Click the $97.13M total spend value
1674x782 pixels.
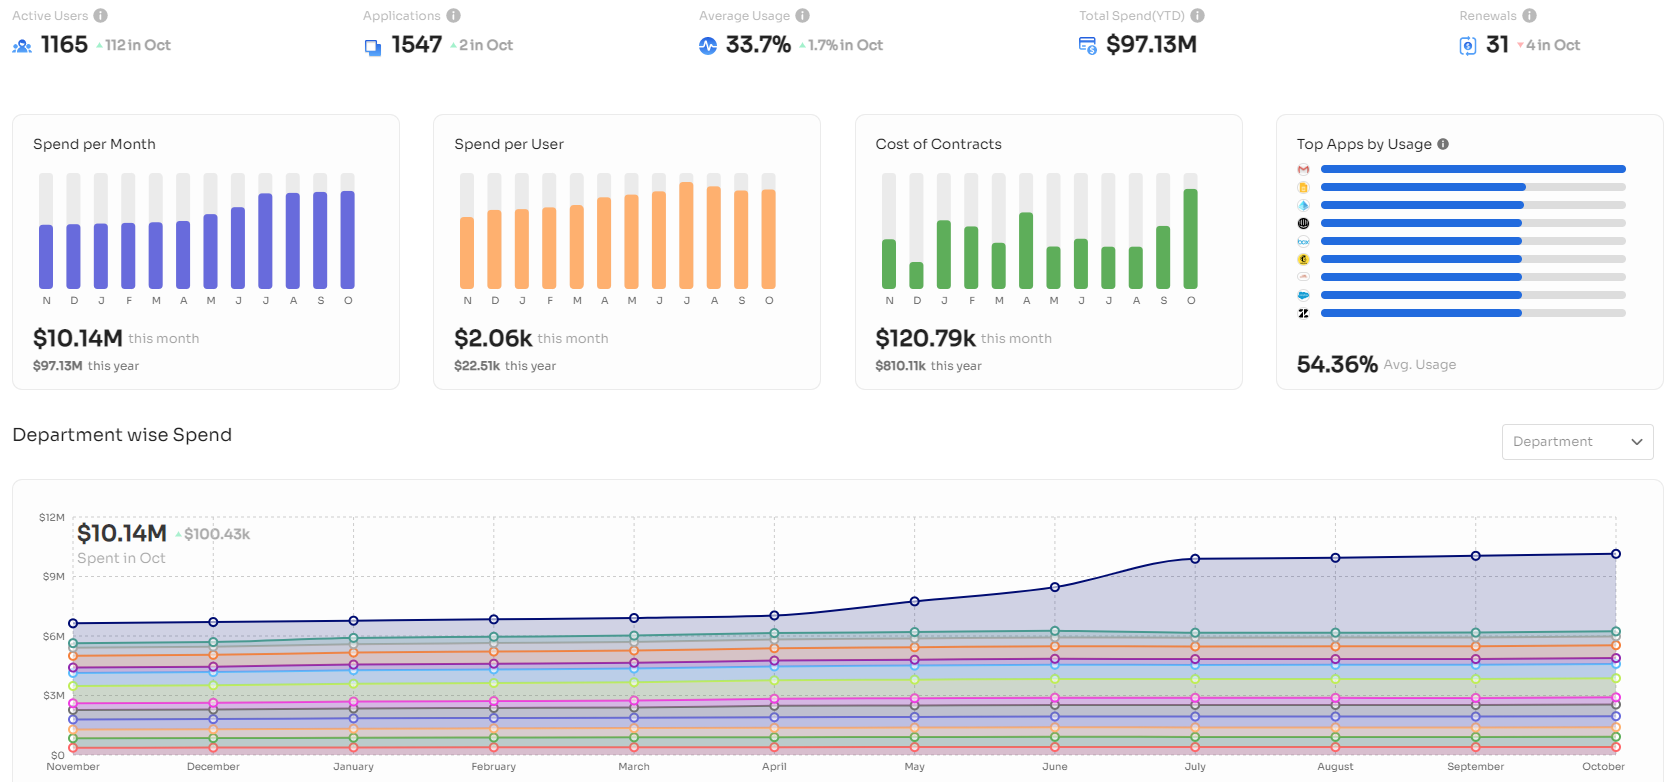point(1151,45)
